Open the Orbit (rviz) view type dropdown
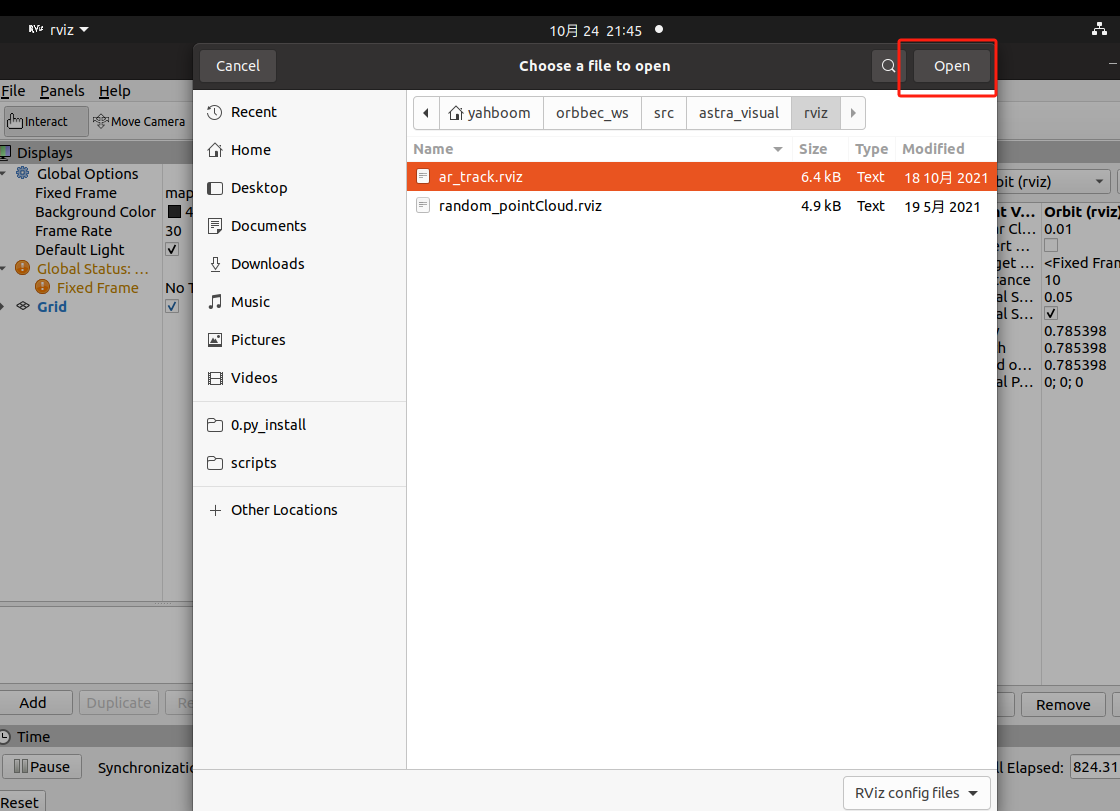 1053,181
